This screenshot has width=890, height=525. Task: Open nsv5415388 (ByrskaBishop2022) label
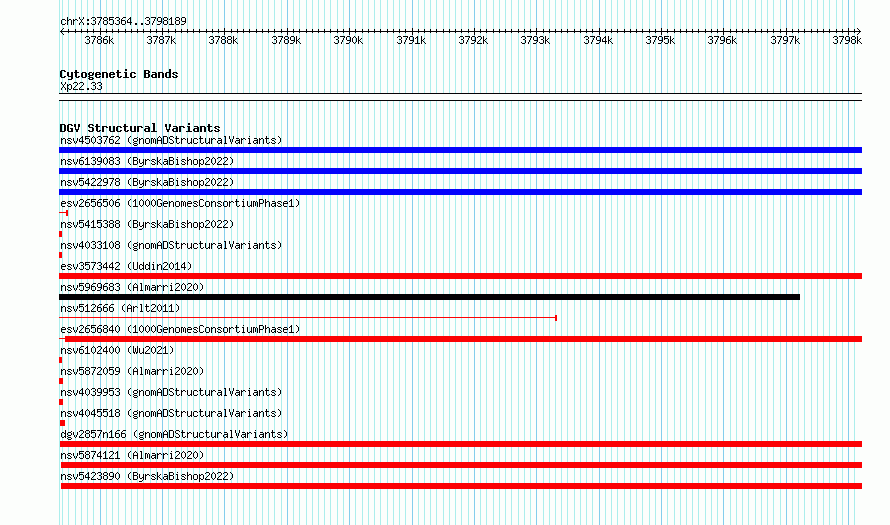point(147,224)
